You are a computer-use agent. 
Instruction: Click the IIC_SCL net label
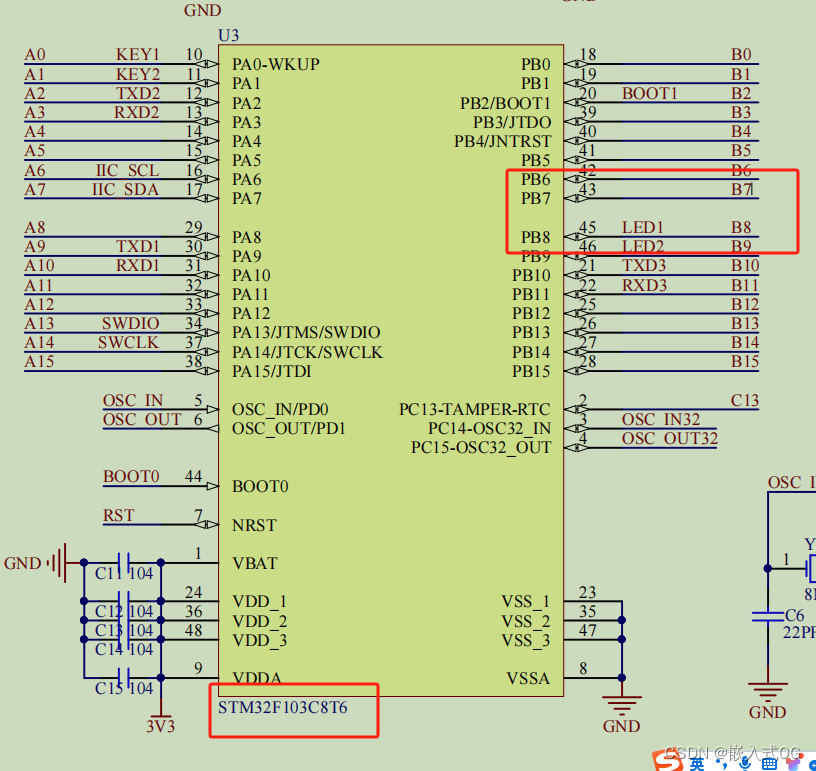pos(128,171)
